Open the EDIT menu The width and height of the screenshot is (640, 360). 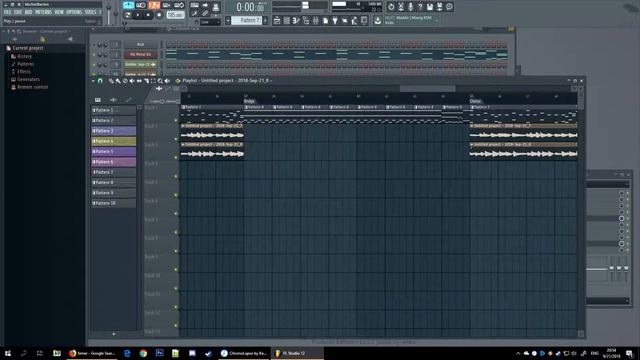click(18, 12)
